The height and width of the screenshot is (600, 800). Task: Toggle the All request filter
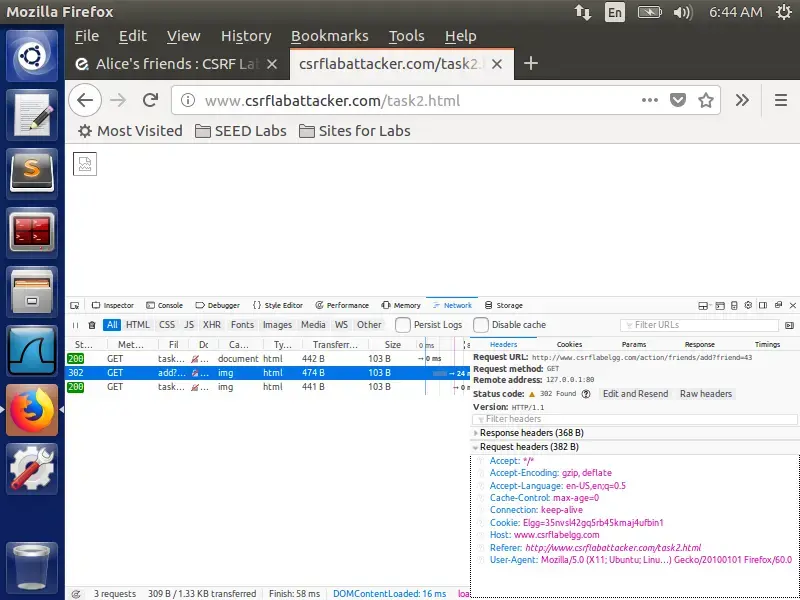(x=112, y=325)
